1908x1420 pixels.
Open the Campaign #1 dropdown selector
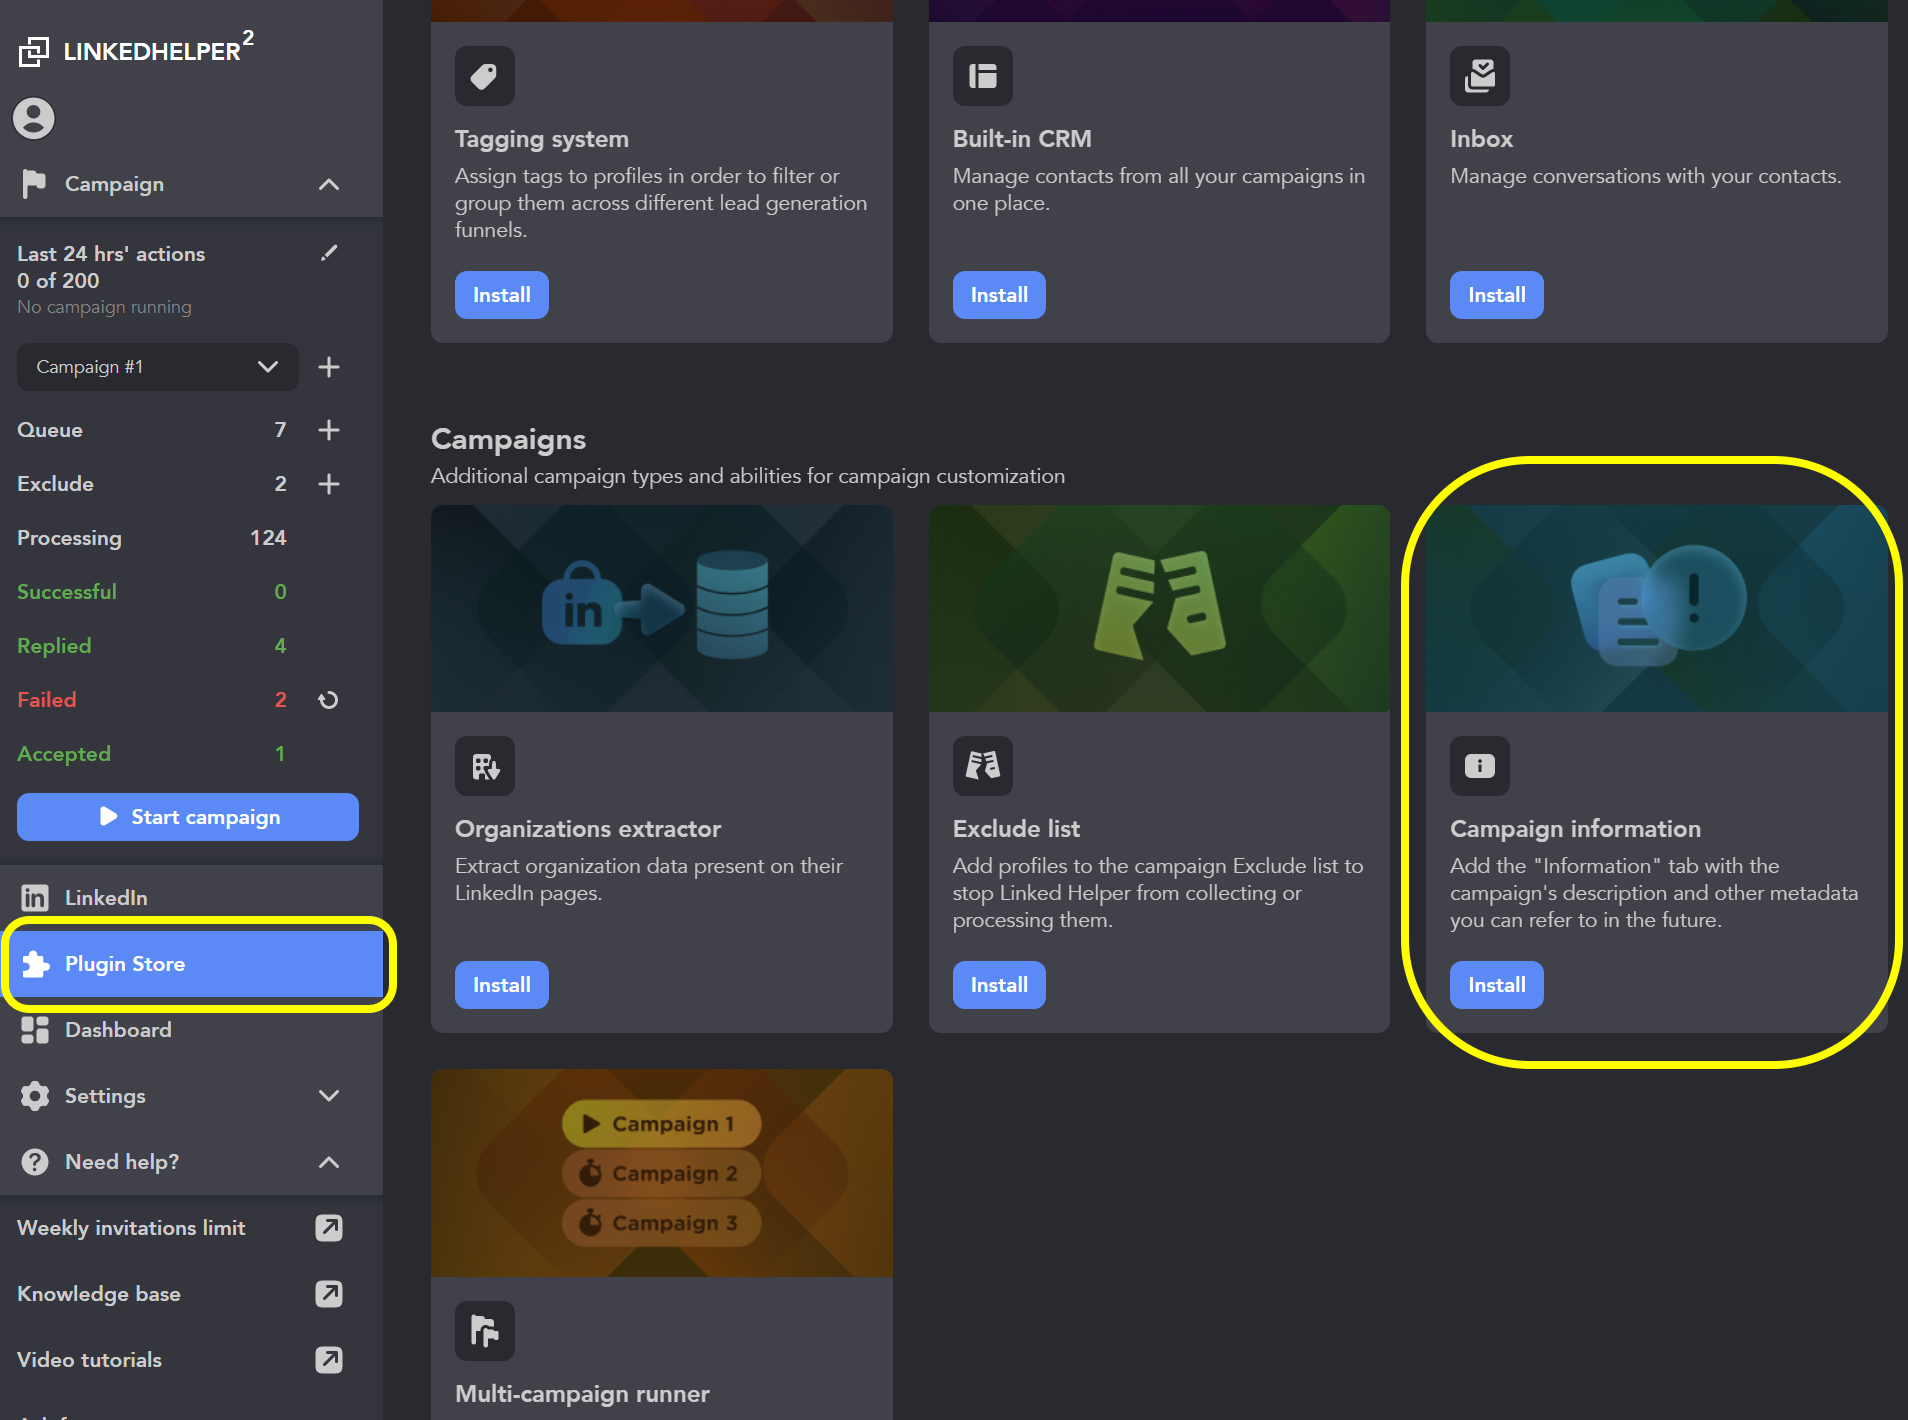157,367
